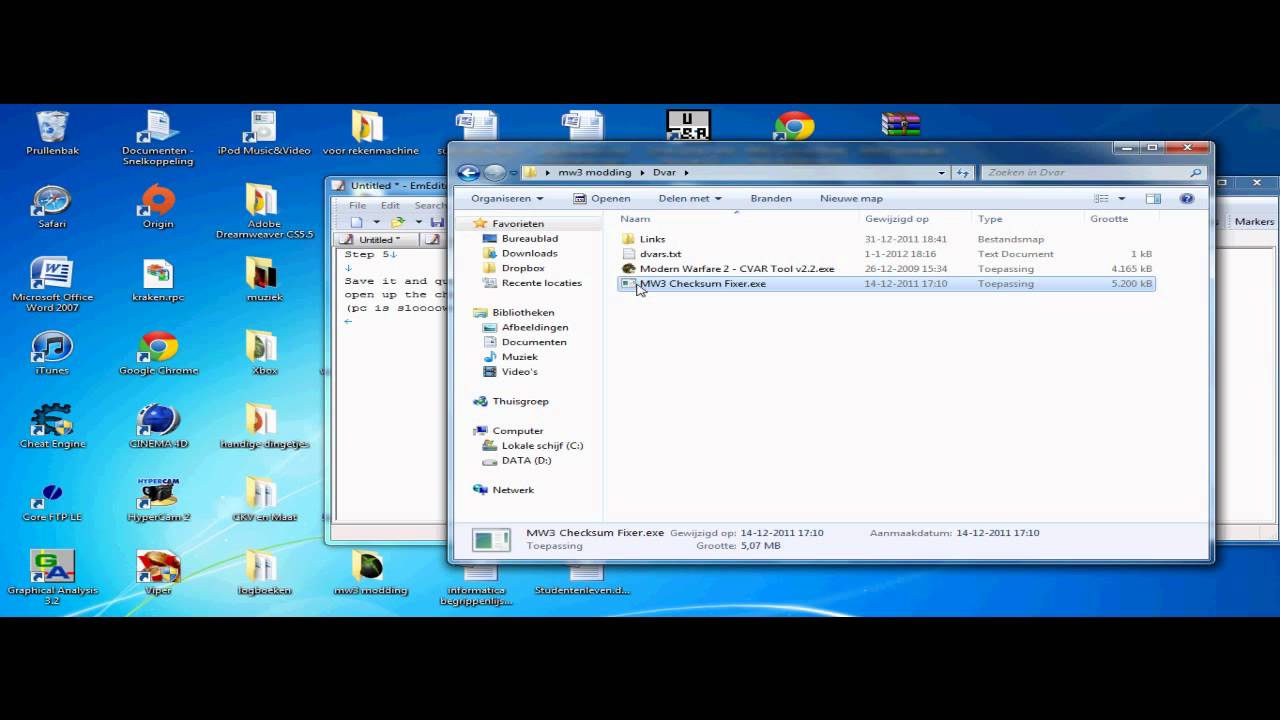Viewport: 1280px width, 720px height.
Task: Select the Google Chrome desktop shortcut
Action: pyautogui.click(x=158, y=353)
